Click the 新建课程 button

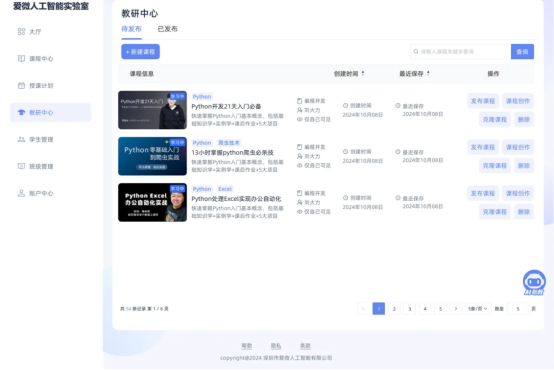coord(141,52)
